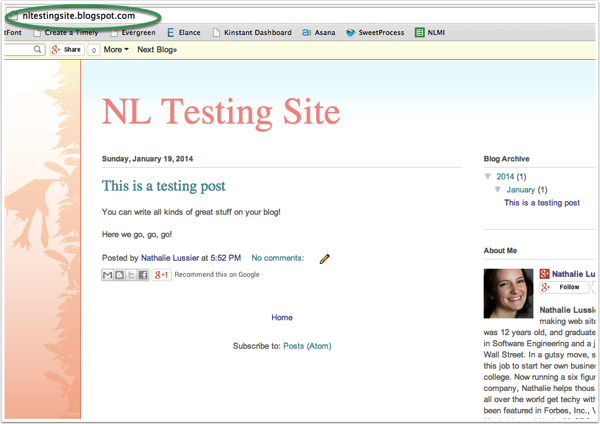This screenshot has width=600, height=424.
Task: Open Nathalie Lussier author link under post
Action: (170, 258)
